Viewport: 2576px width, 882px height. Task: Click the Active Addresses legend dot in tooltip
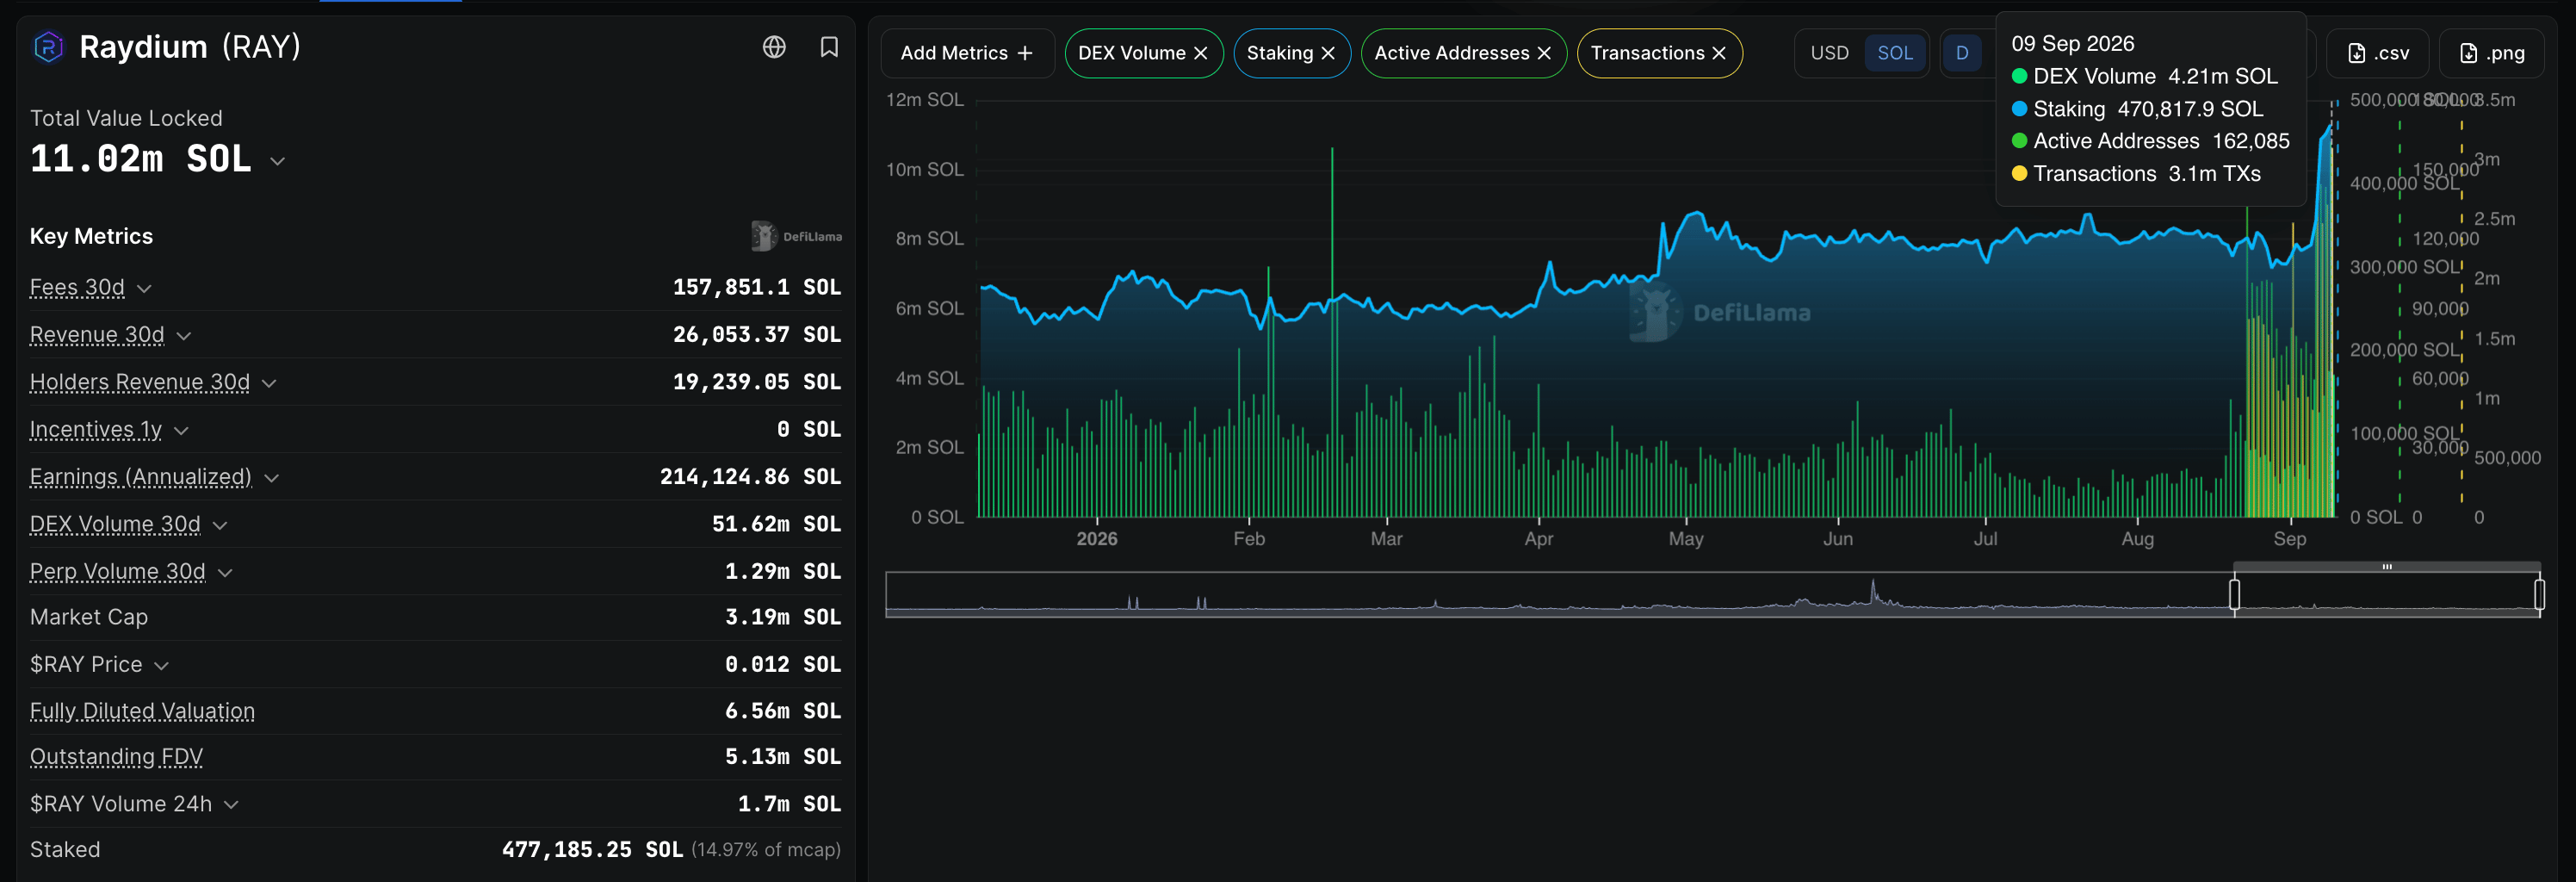pos(2019,141)
